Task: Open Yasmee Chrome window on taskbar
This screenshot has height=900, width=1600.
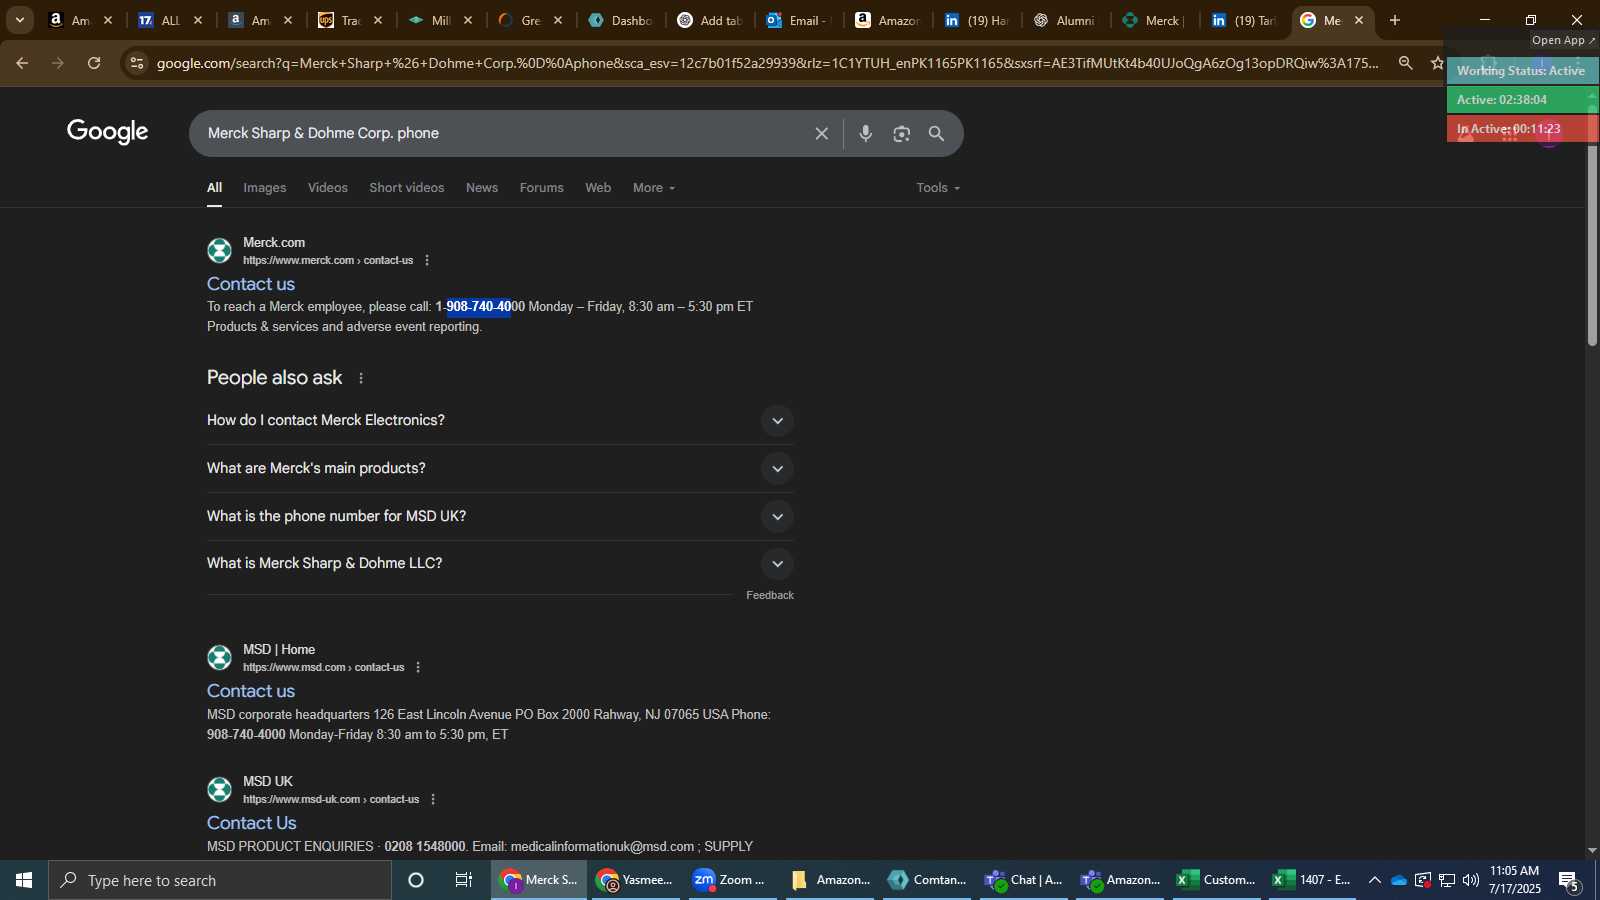Action: coord(634,880)
